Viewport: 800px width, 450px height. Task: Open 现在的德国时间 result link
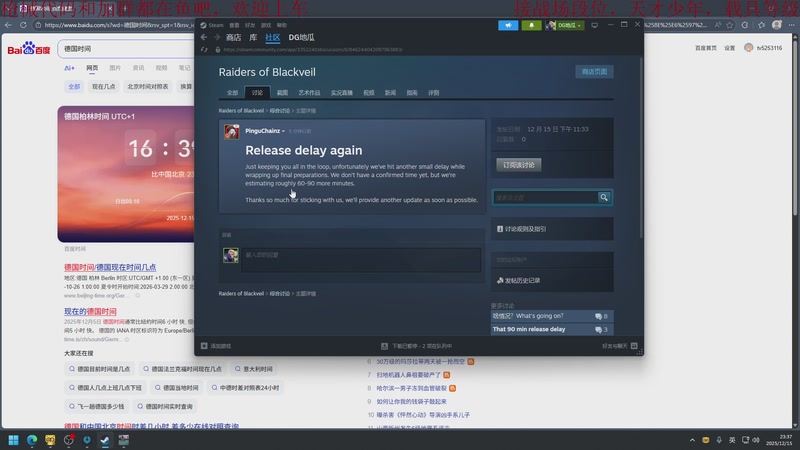click(x=90, y=311)
